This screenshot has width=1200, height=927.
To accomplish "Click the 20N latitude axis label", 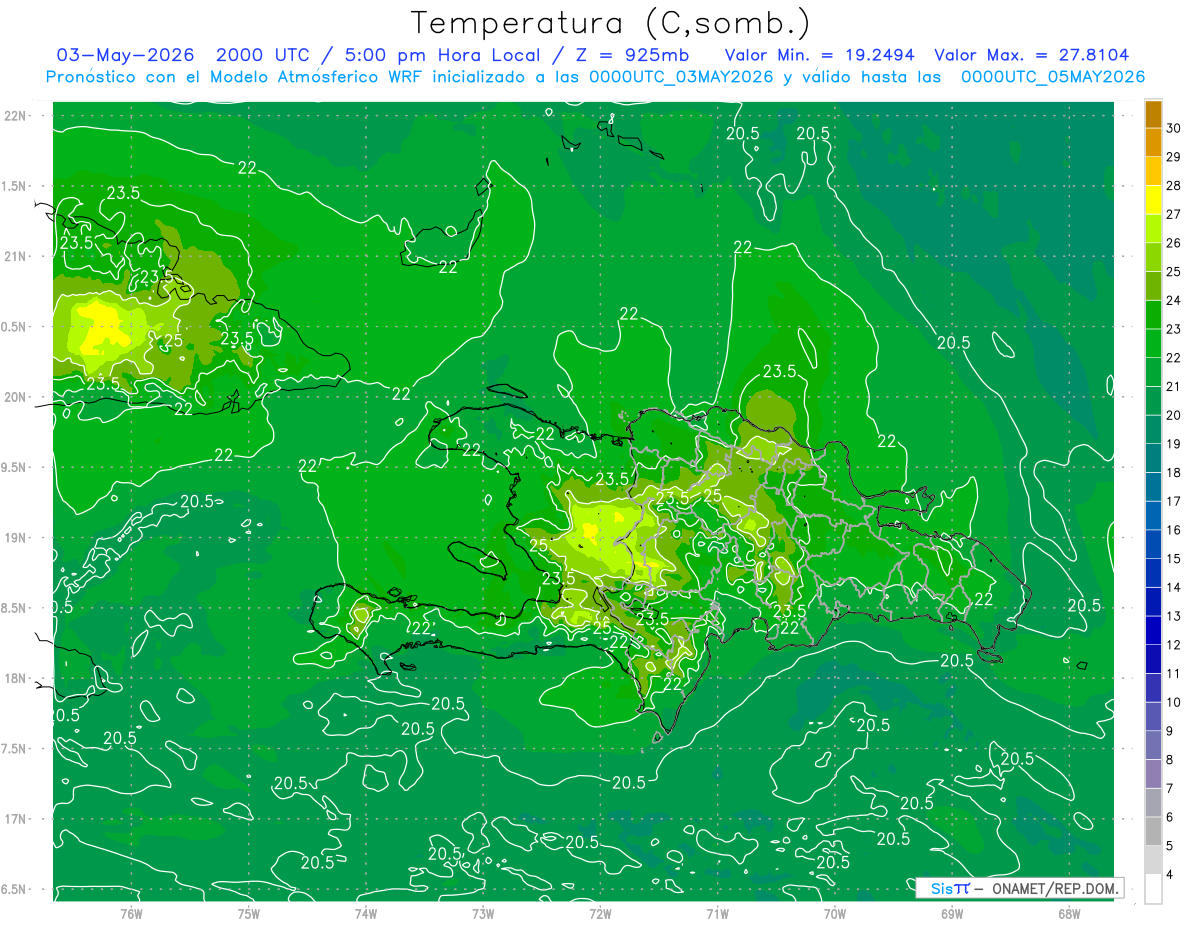I will [16, 397].
